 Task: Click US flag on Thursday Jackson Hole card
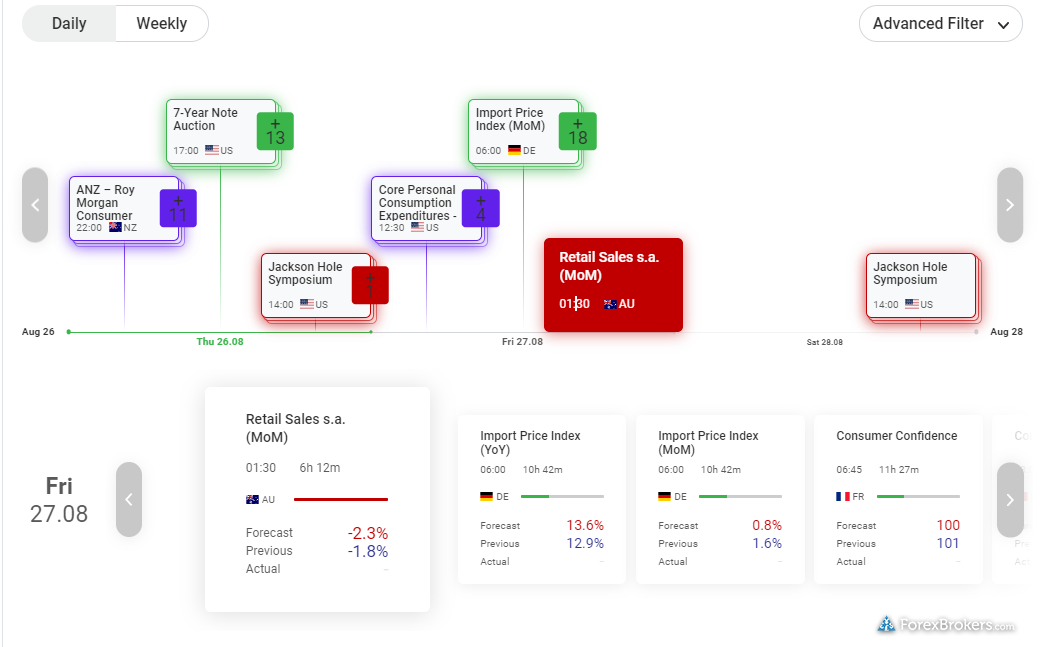tap(307, 304)
